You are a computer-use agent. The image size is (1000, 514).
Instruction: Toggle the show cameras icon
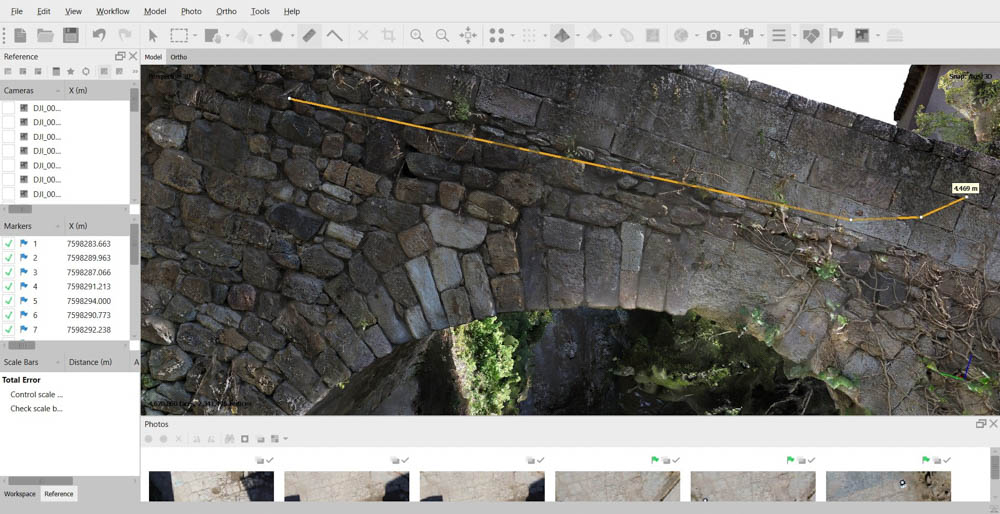point(713,36)
